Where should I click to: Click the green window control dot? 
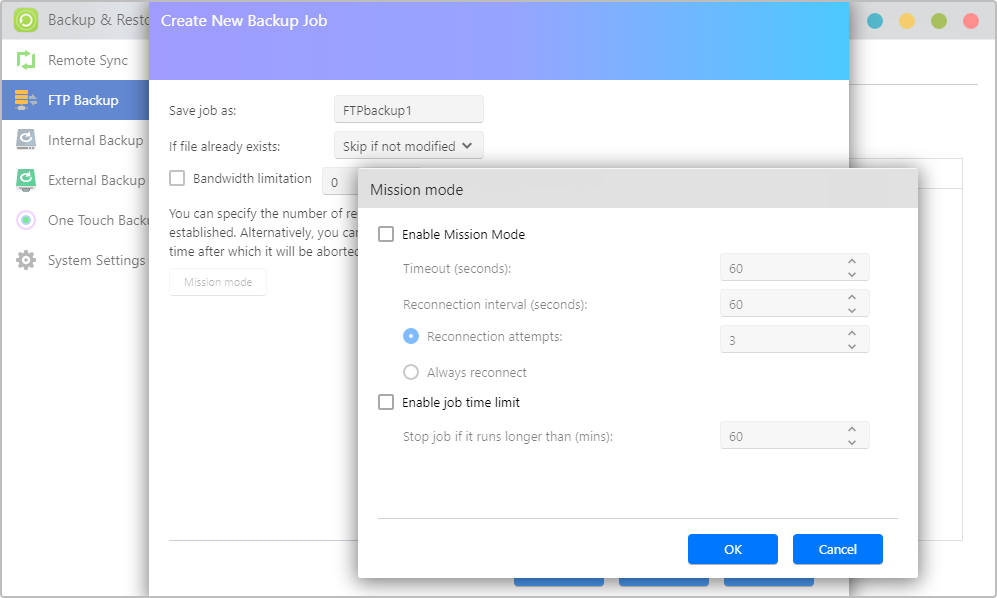click(939, 21)
